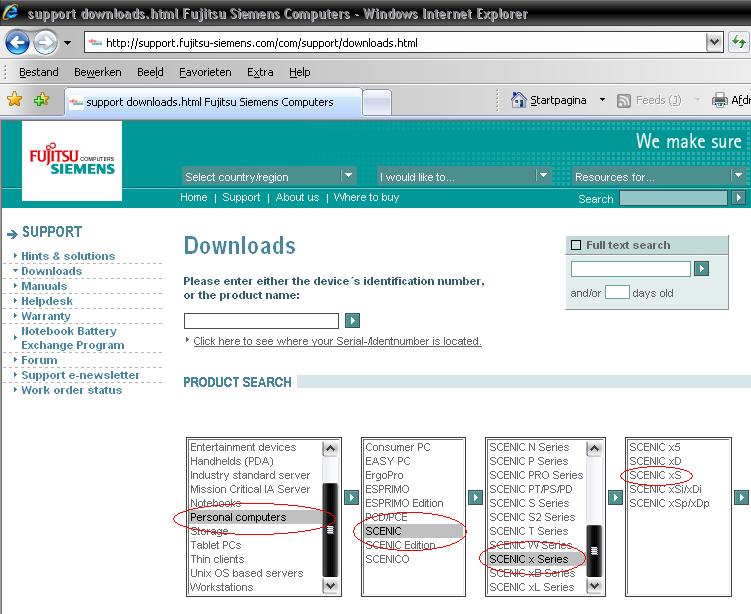Open Manuals in the sidebar

44,286
